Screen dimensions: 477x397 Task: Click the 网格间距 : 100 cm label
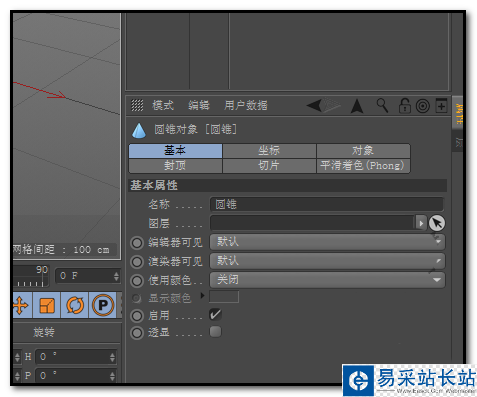pyautogui.click(x=61, y=250)
